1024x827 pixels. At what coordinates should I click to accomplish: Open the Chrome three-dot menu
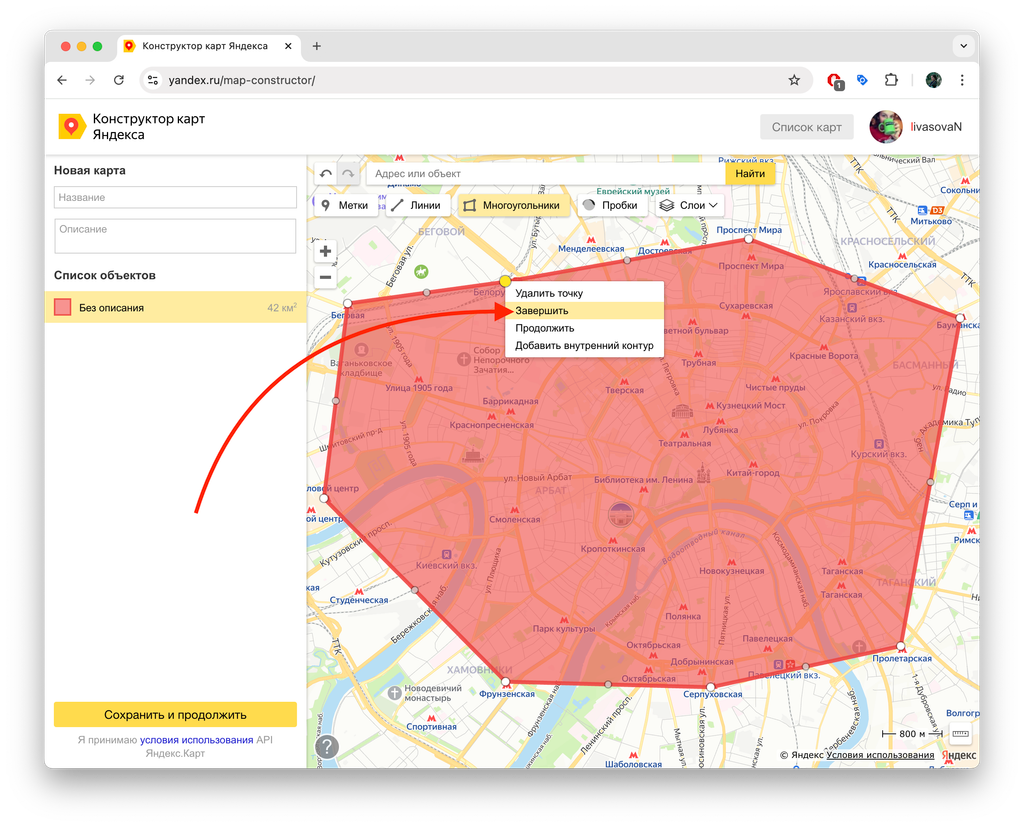(x=962, y=80)
